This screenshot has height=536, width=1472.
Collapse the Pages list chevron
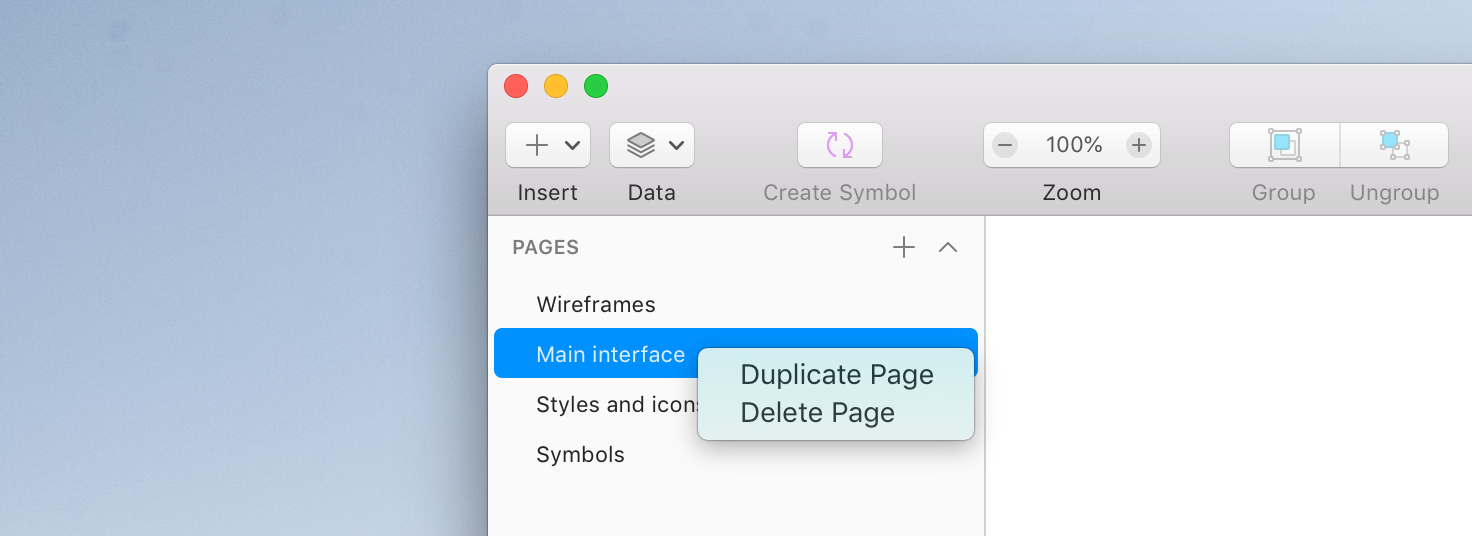coord(948,247)
